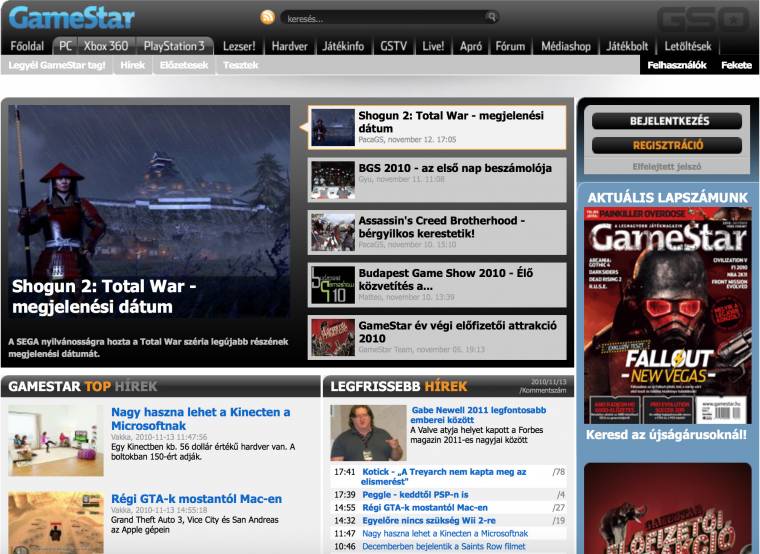Viewport: 760px width, 554px height.
Task: Click the Assassin's Creed small thumbnail
Action: pos(333,232)
